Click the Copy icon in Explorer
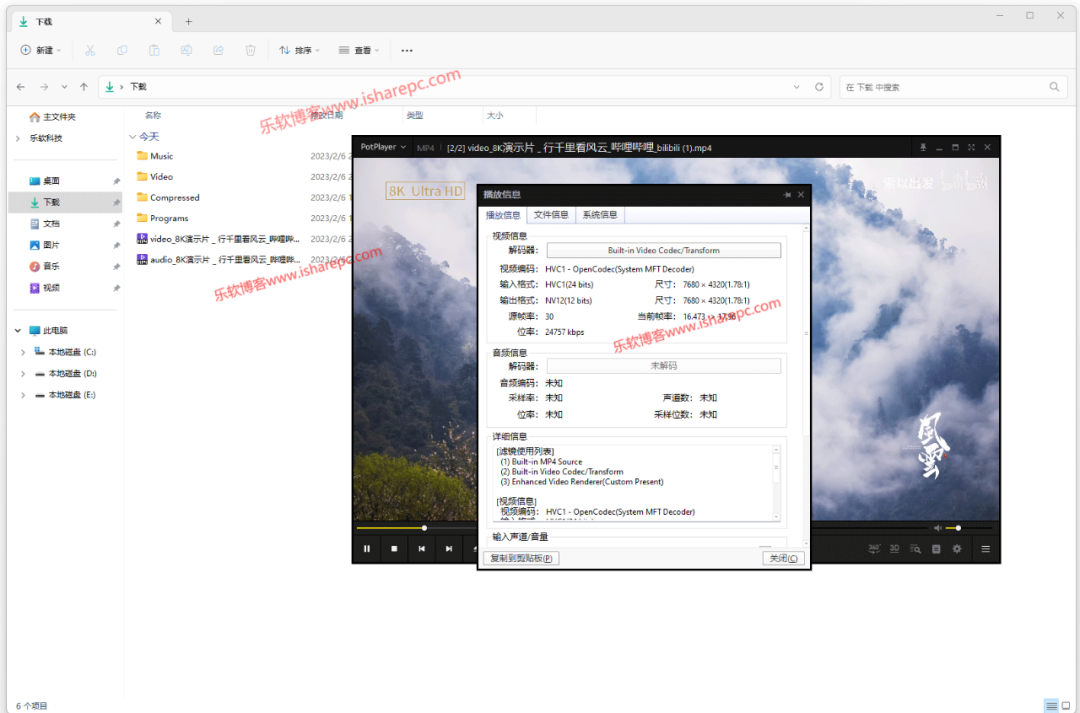This screenshot has width=1080, height=713. (122, 50)
